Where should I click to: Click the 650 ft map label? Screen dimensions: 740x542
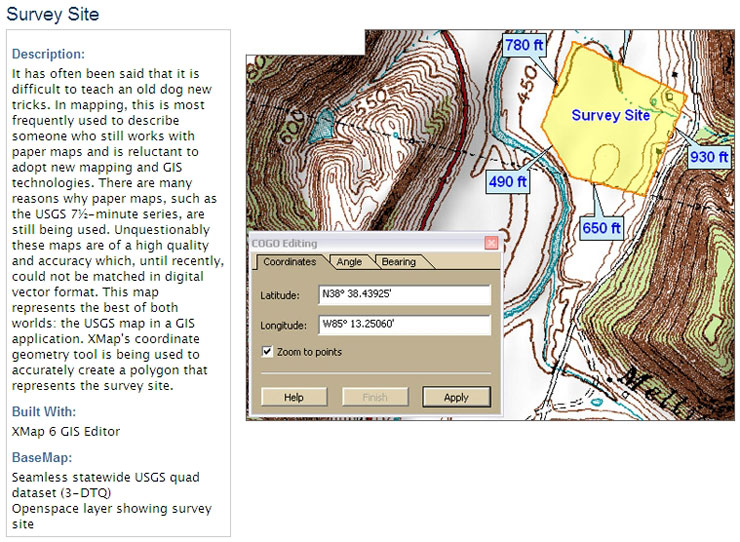point(601,228)
